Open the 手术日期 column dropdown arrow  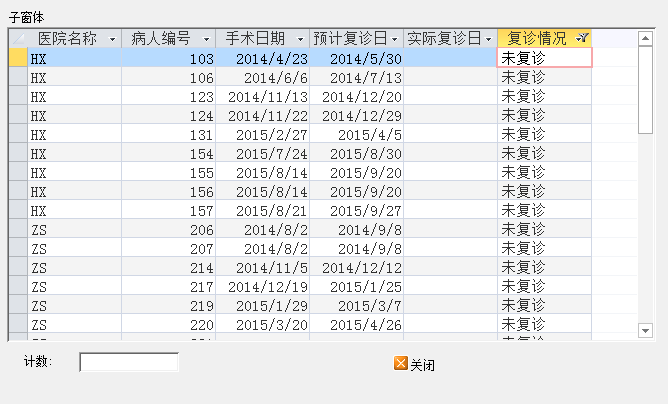pos(300,39)
